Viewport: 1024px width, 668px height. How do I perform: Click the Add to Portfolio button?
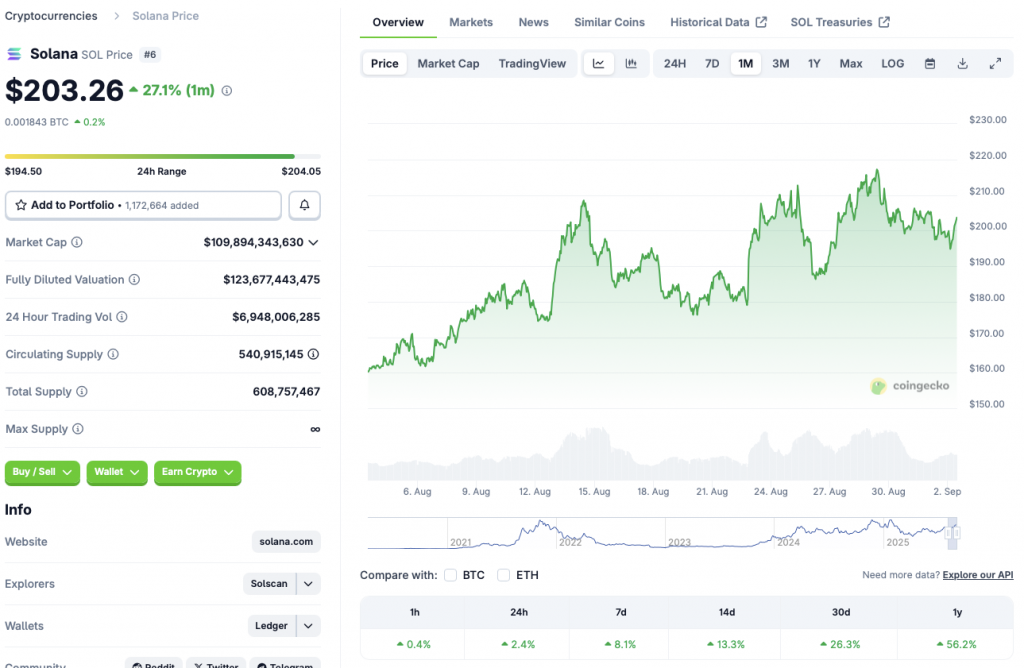143,205
